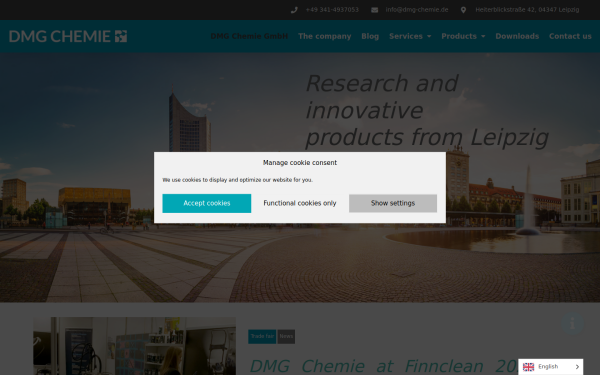Click 'Manage cookie consent' dialog heading
Screen dimensions: 600x375
[300, 163]
